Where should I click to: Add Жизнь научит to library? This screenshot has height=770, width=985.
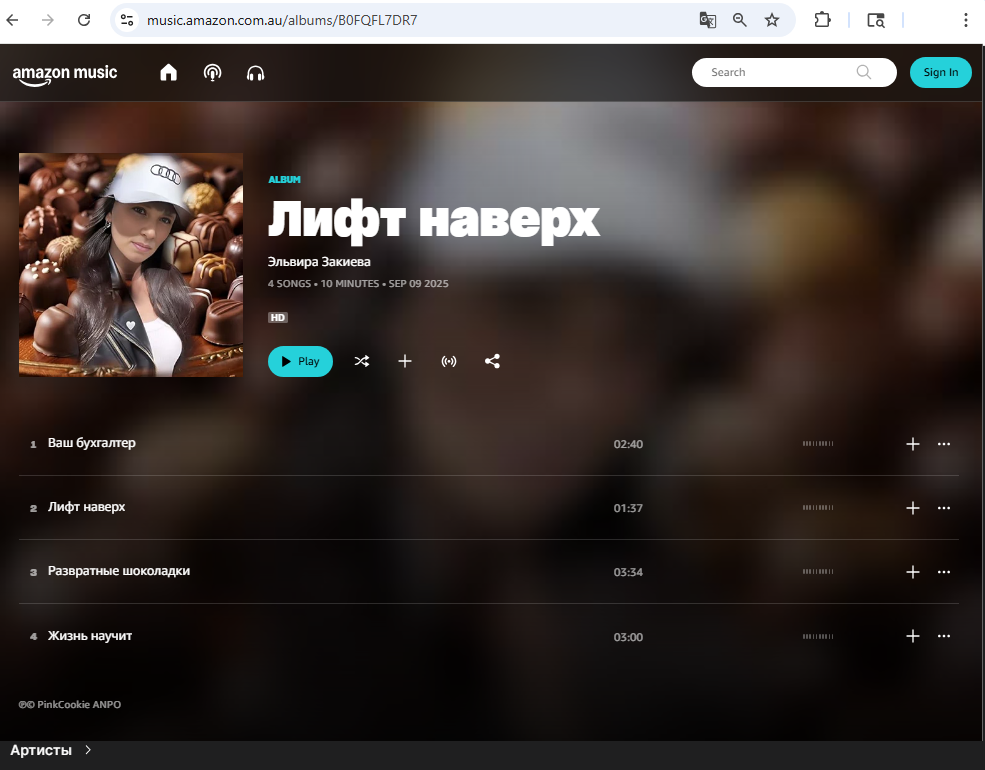pos(913,636)
